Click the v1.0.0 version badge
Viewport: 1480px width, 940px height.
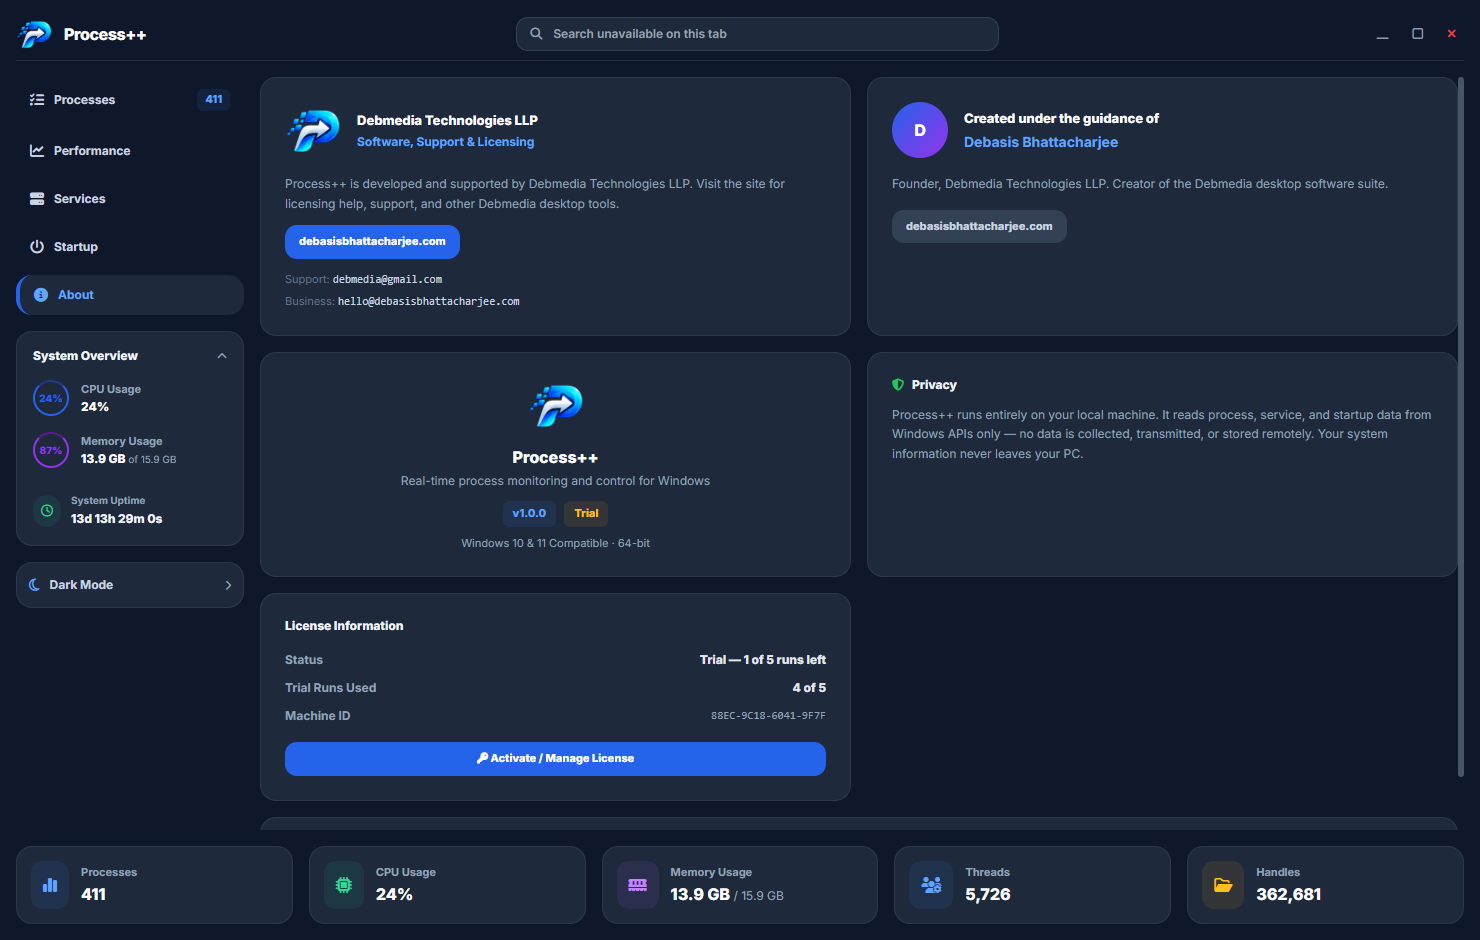click(529, 514)
